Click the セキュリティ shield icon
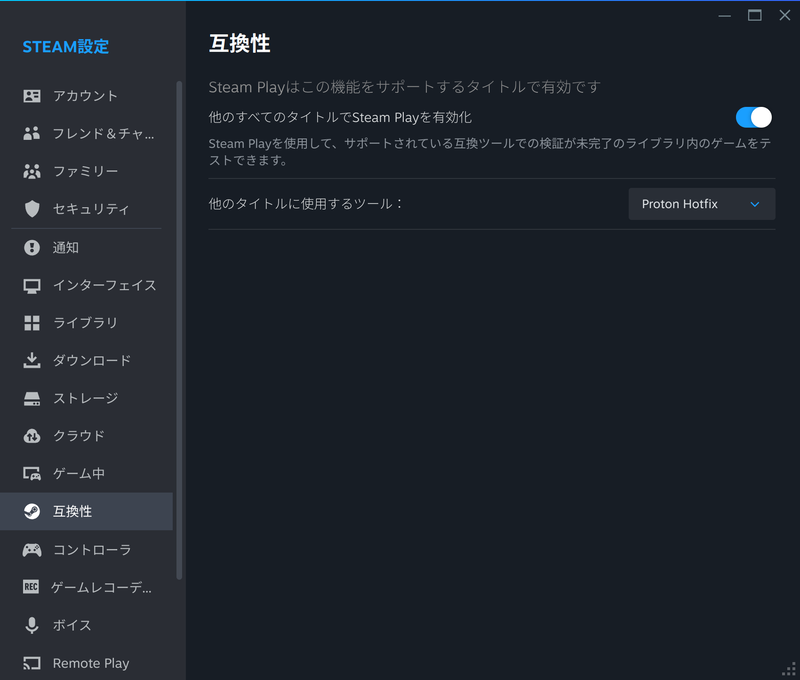 [x=33, y=209]
